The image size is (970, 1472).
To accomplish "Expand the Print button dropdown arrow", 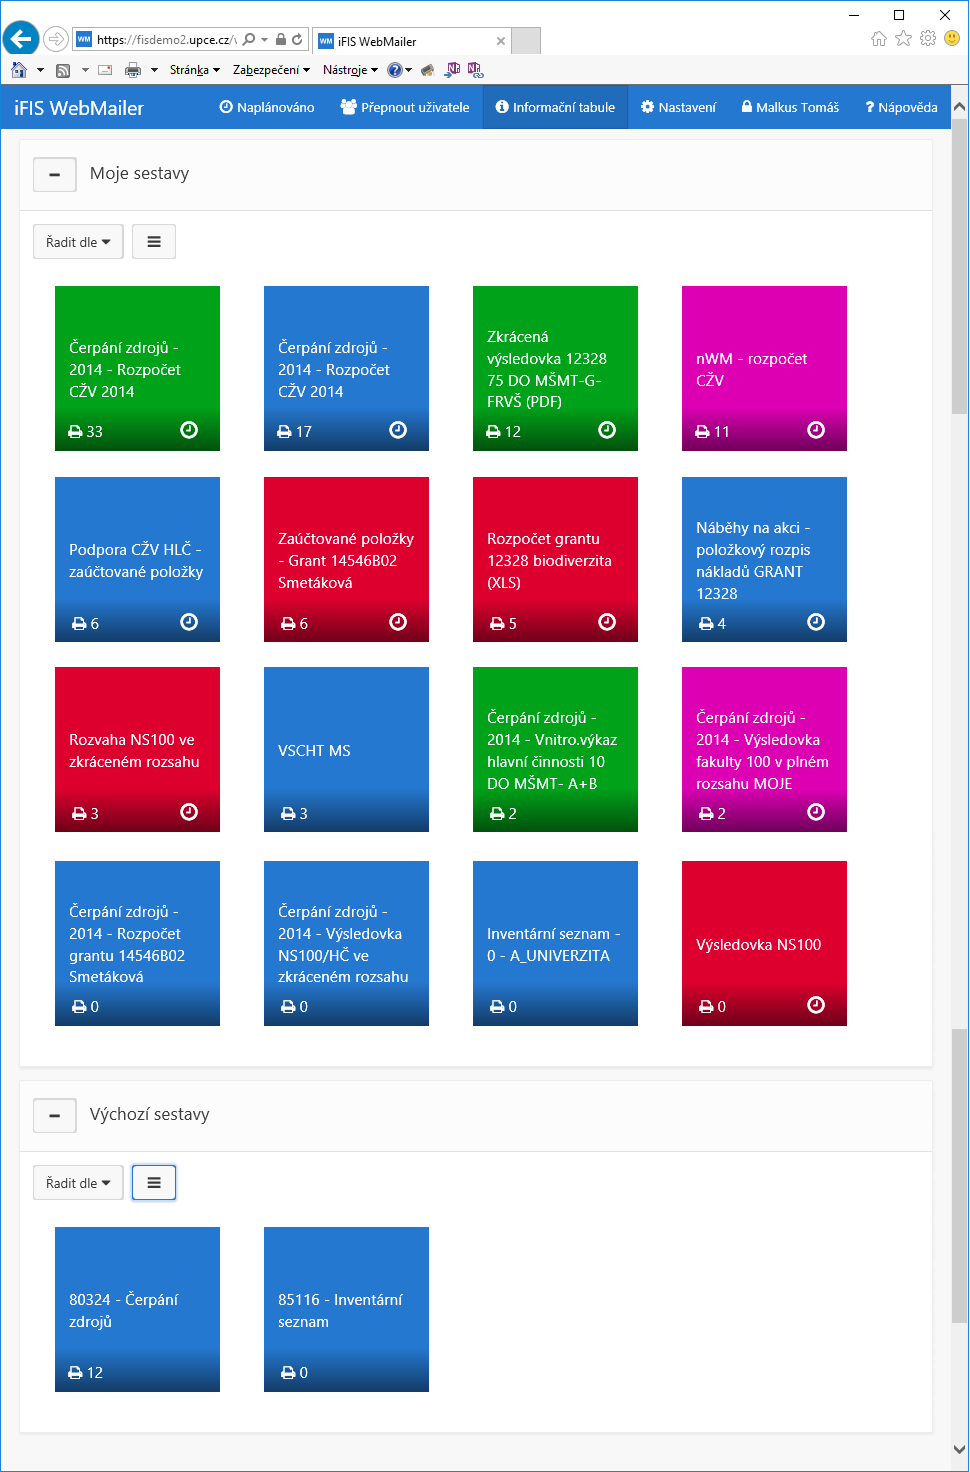I will [154, 70].
